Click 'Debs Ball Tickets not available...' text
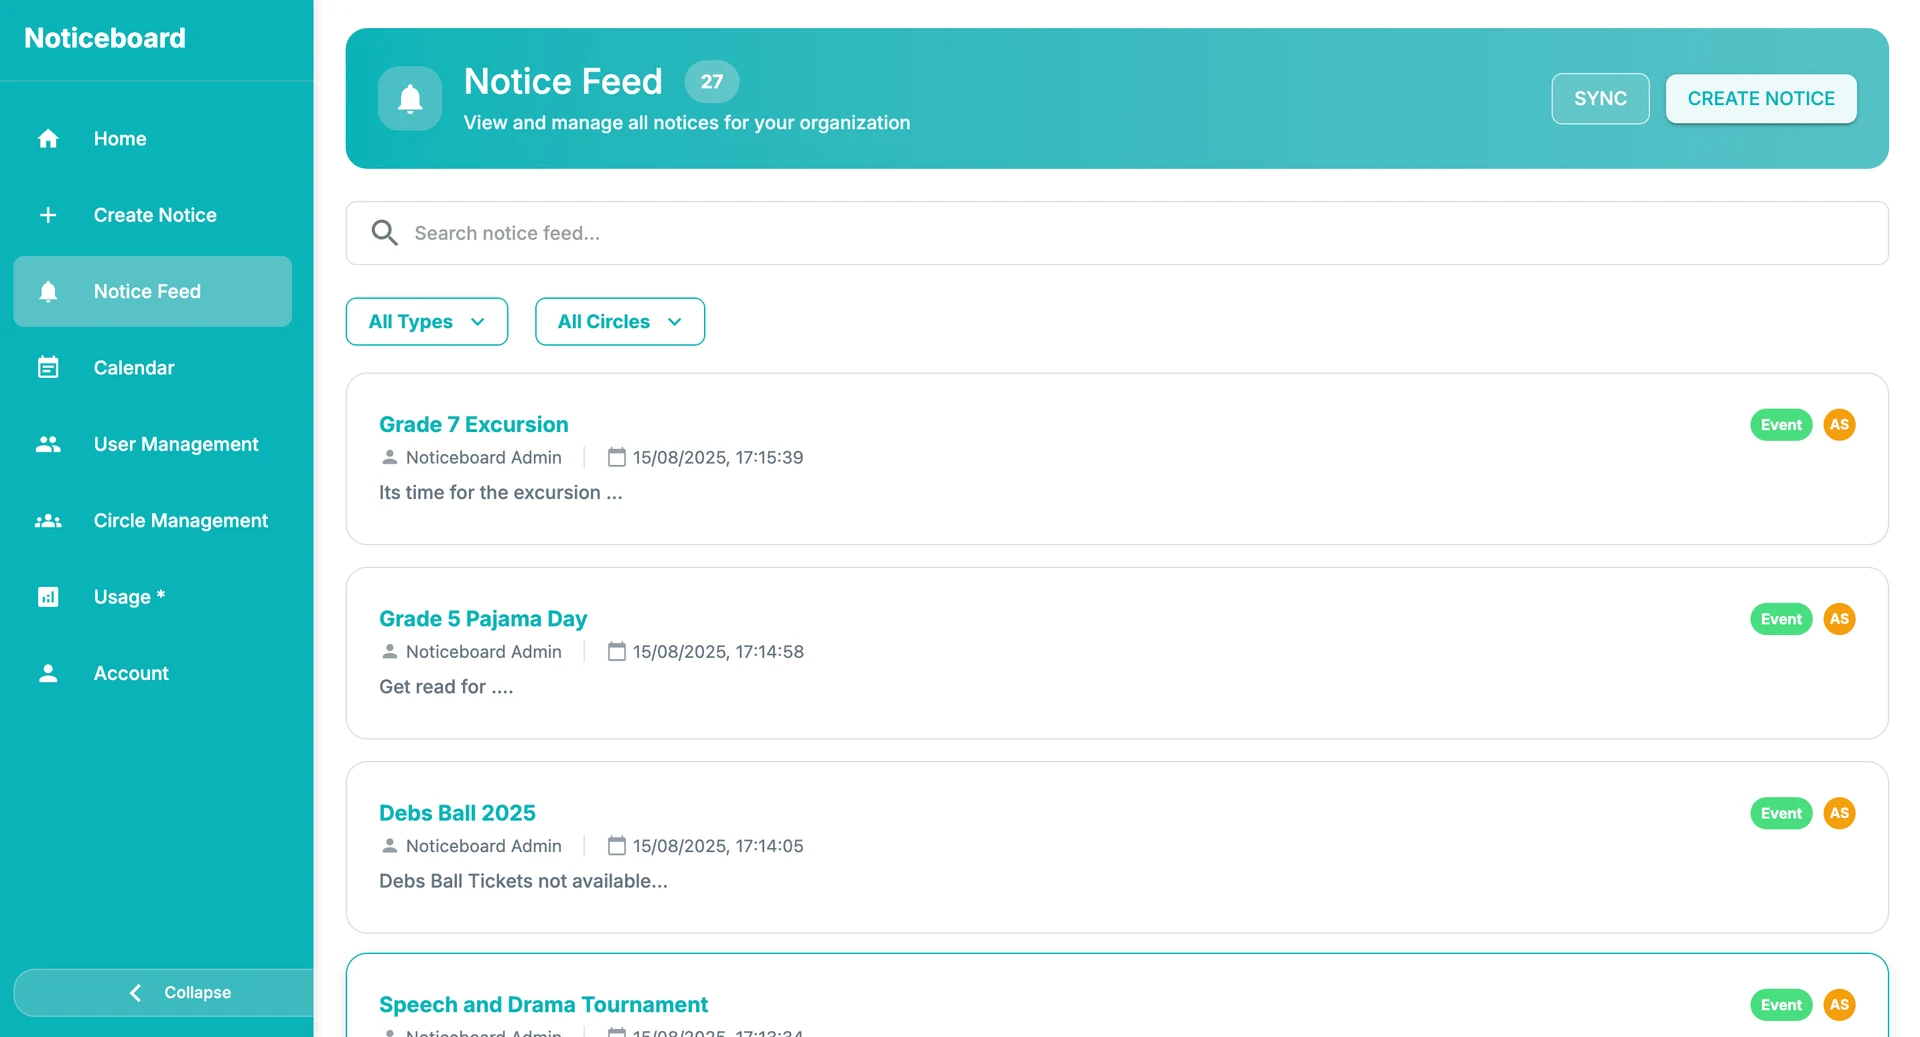 [523, 881]
